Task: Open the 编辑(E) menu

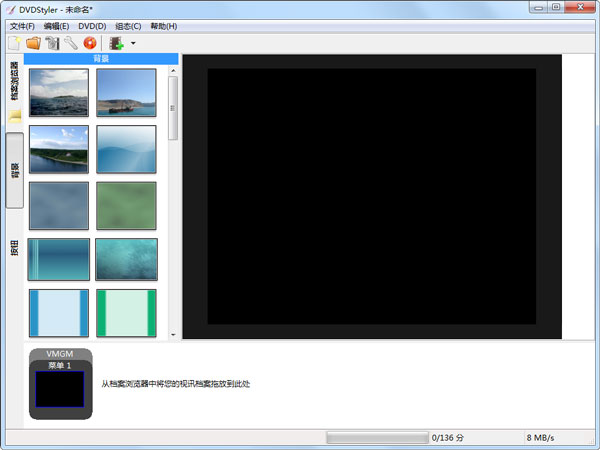Action: 57,26
